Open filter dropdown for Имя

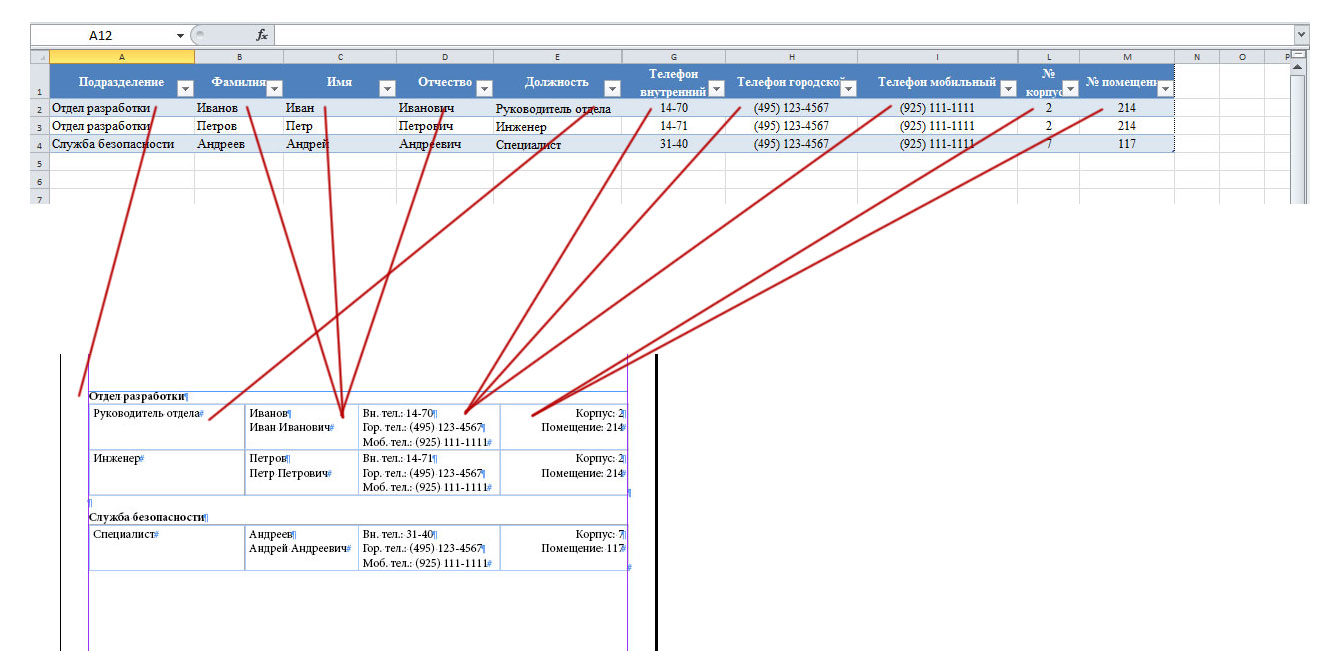387,88
